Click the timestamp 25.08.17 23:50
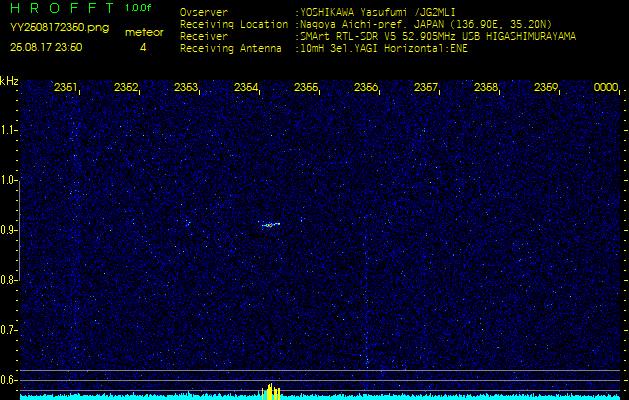This screenshot has width=629, height=400. (x=46, y=47)
